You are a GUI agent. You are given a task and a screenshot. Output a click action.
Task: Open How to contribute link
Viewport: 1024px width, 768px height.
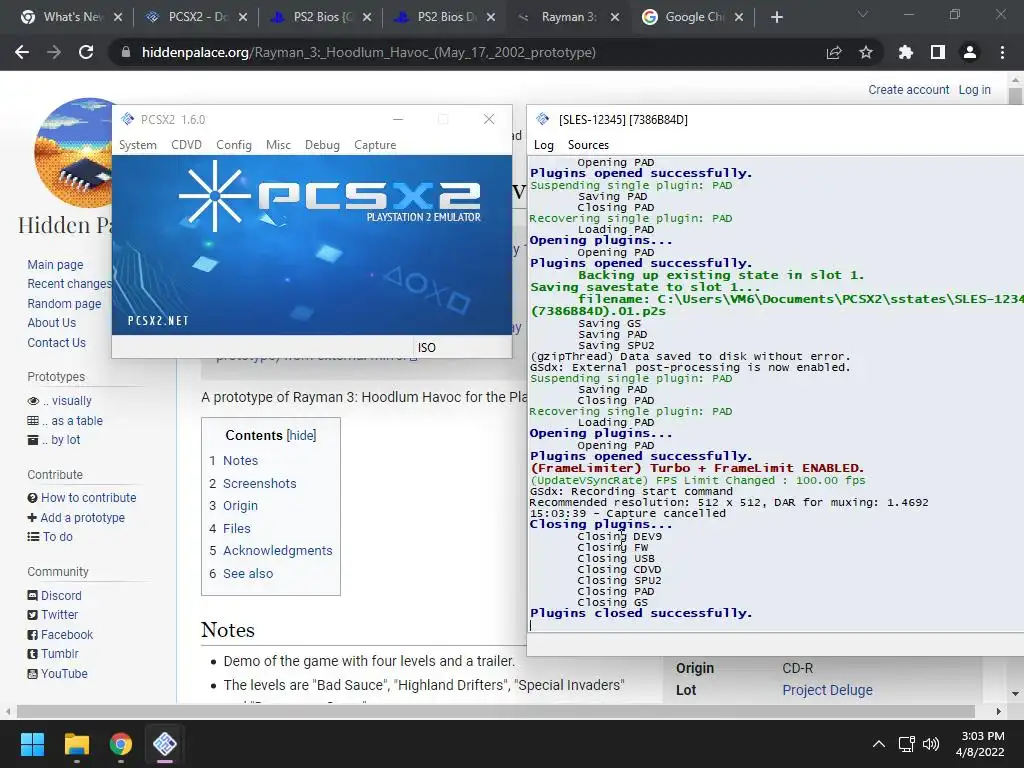(x=89, y=498)
